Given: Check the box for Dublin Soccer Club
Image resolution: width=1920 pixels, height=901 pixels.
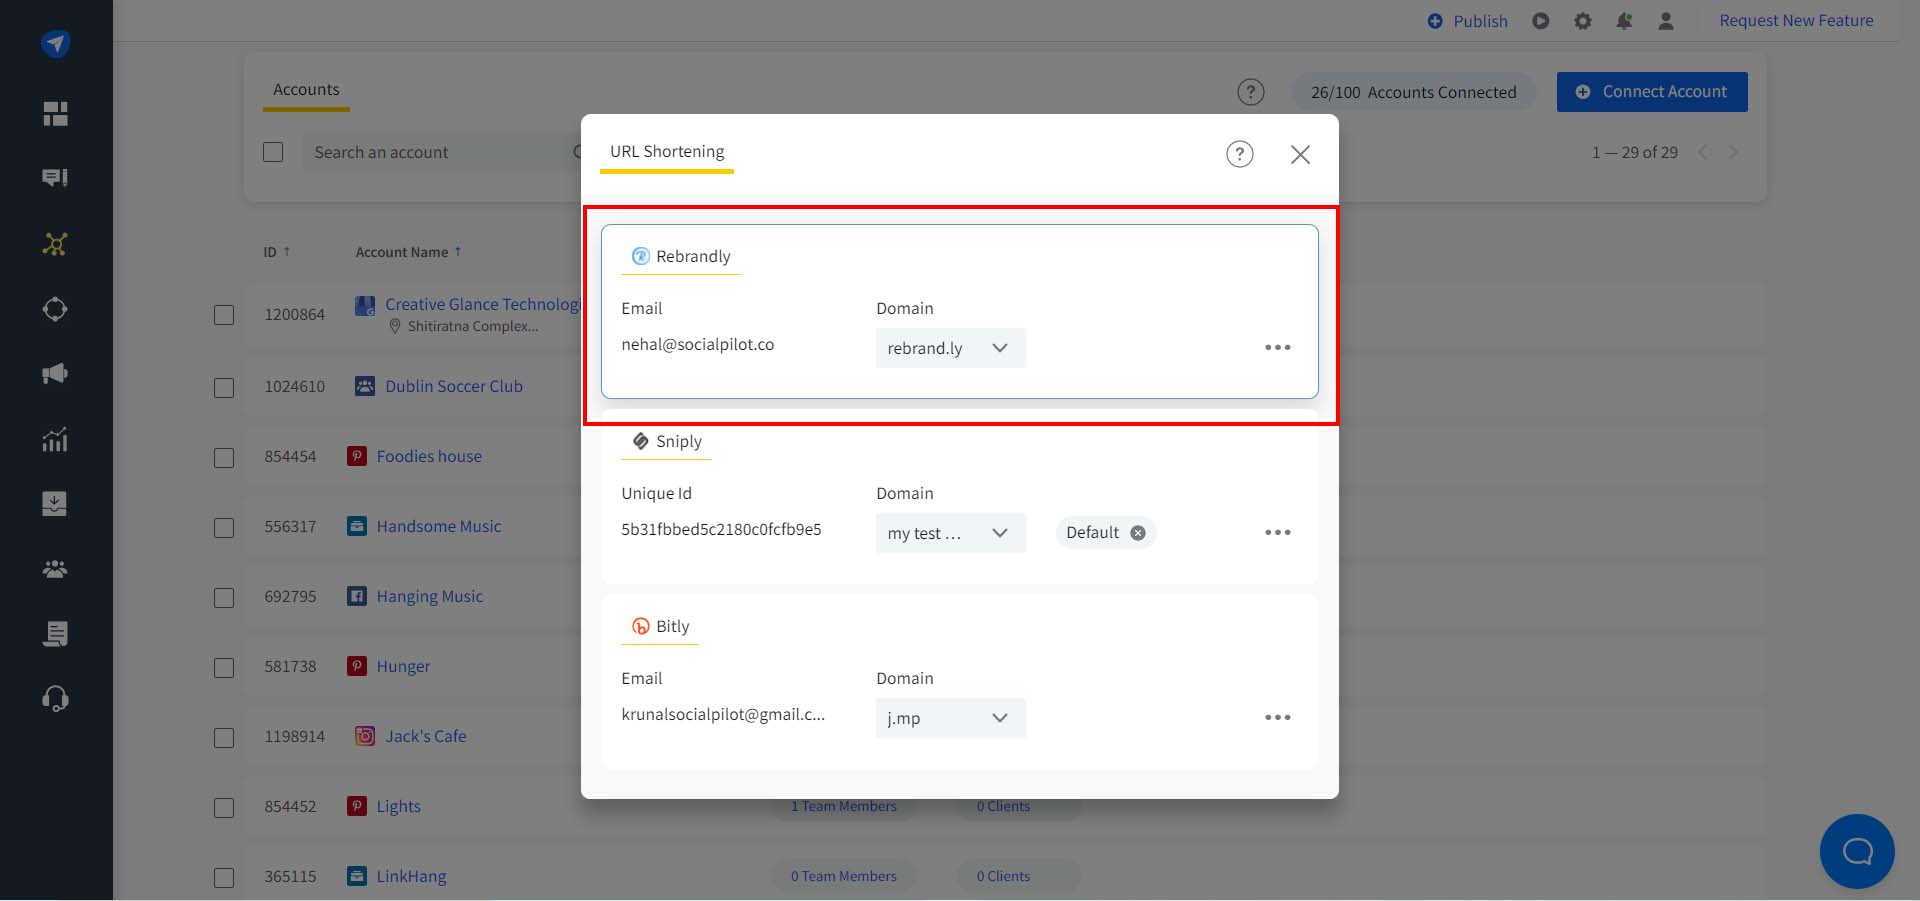Looking at the screenshot, I should click(x=224, y=387).
